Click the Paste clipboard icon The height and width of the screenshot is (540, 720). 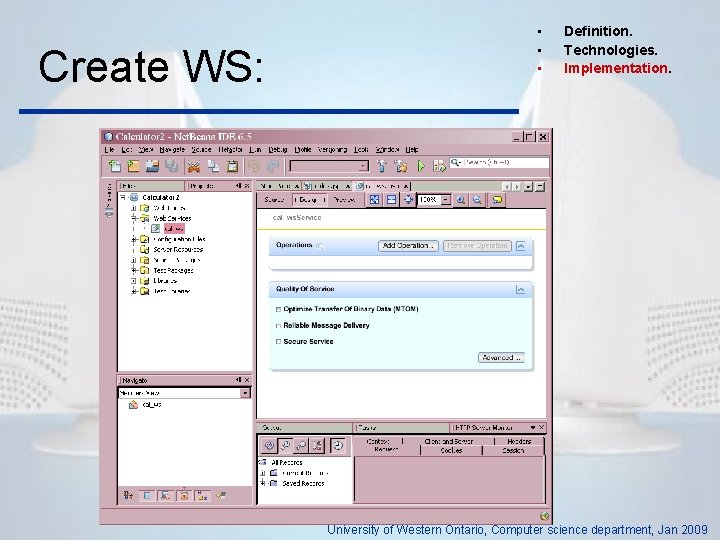[232, 166]
